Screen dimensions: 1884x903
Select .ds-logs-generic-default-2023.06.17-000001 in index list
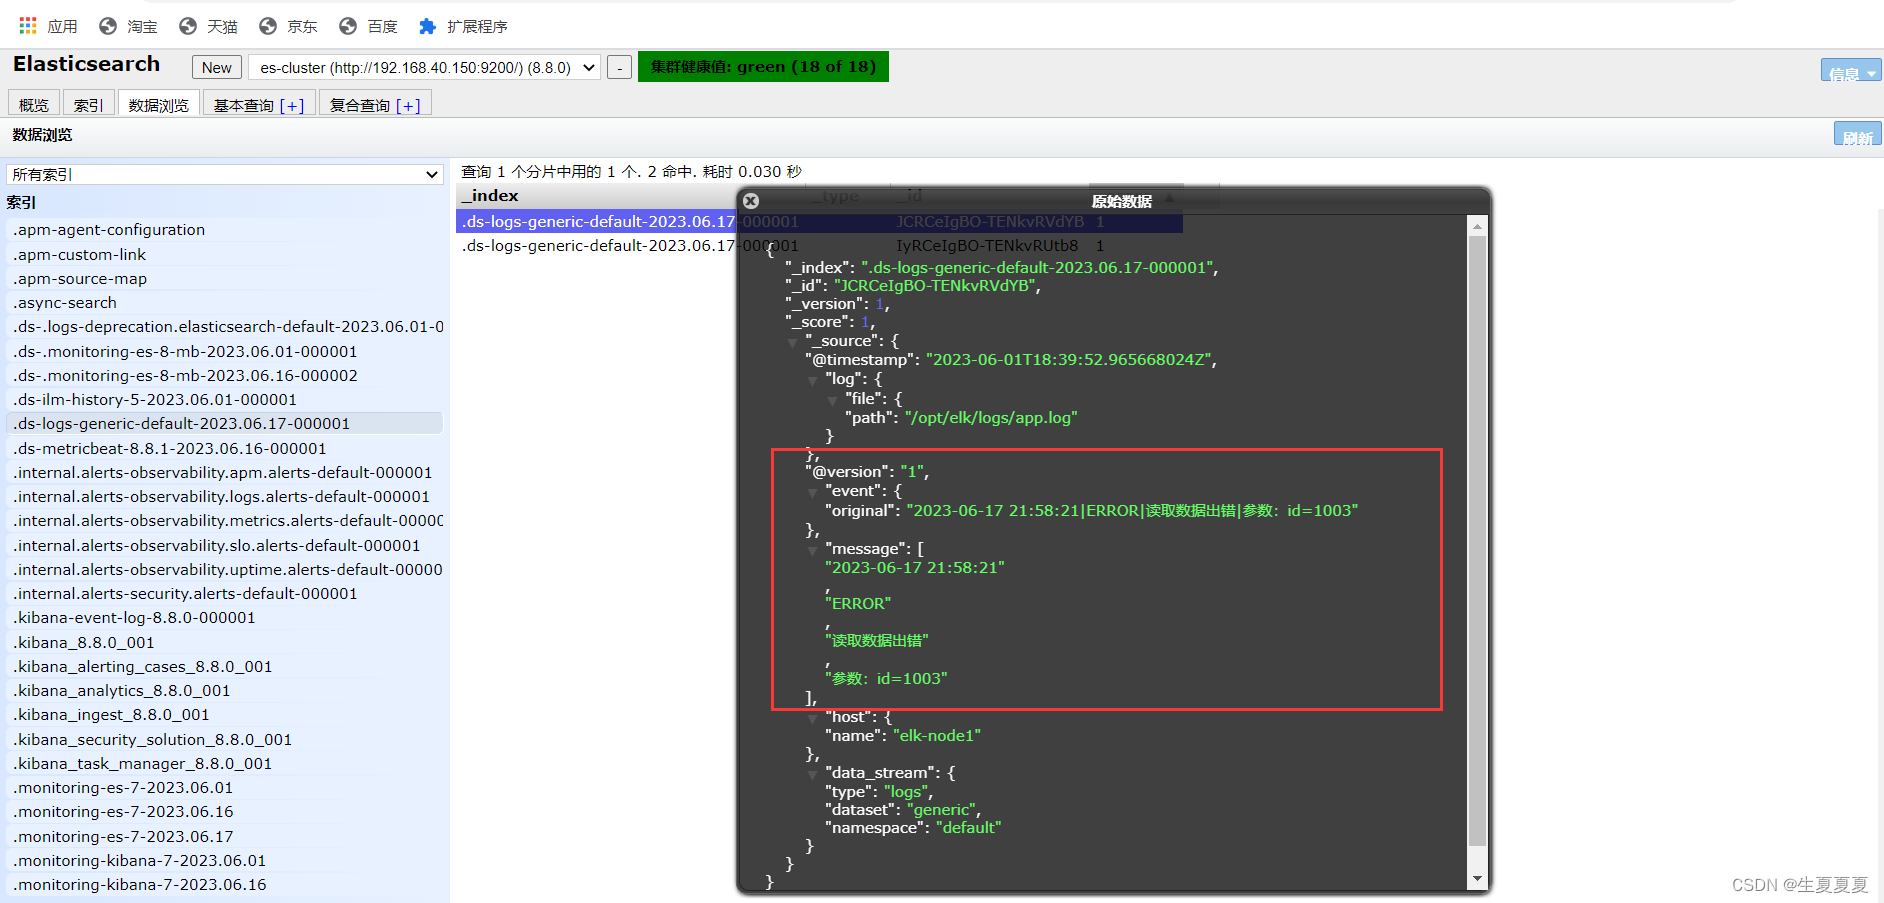click(224, 424)
